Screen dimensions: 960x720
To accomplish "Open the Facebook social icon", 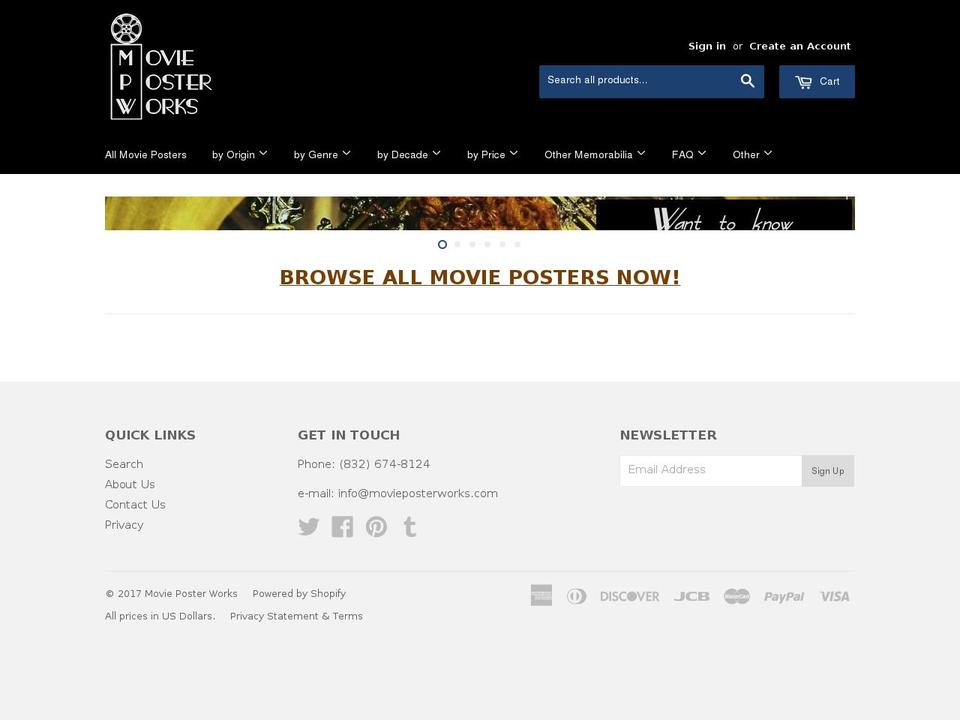I will coord(342,527).
